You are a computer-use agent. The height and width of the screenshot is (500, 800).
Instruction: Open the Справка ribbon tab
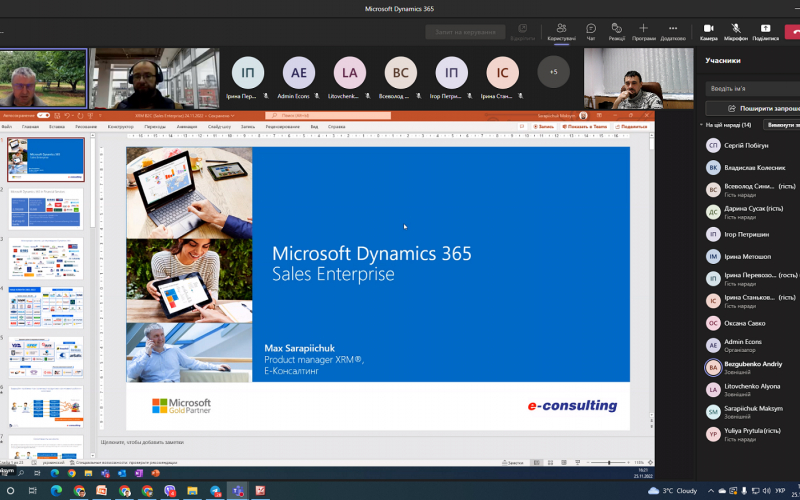337,127
